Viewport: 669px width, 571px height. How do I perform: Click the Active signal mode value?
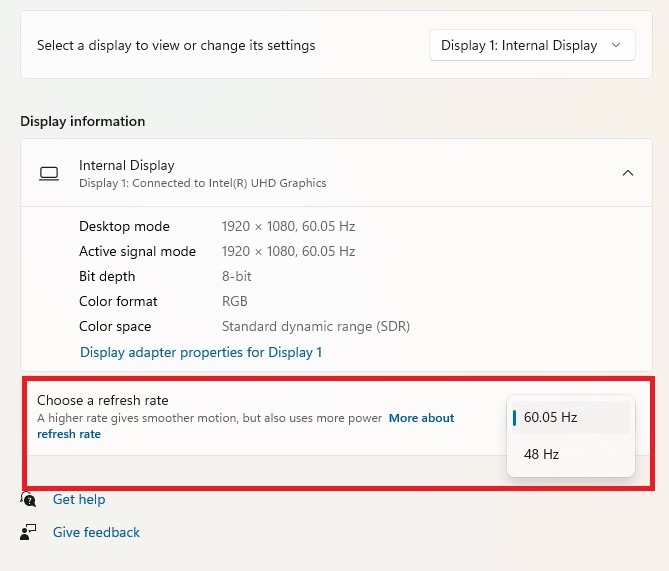[x=288, y=251]
